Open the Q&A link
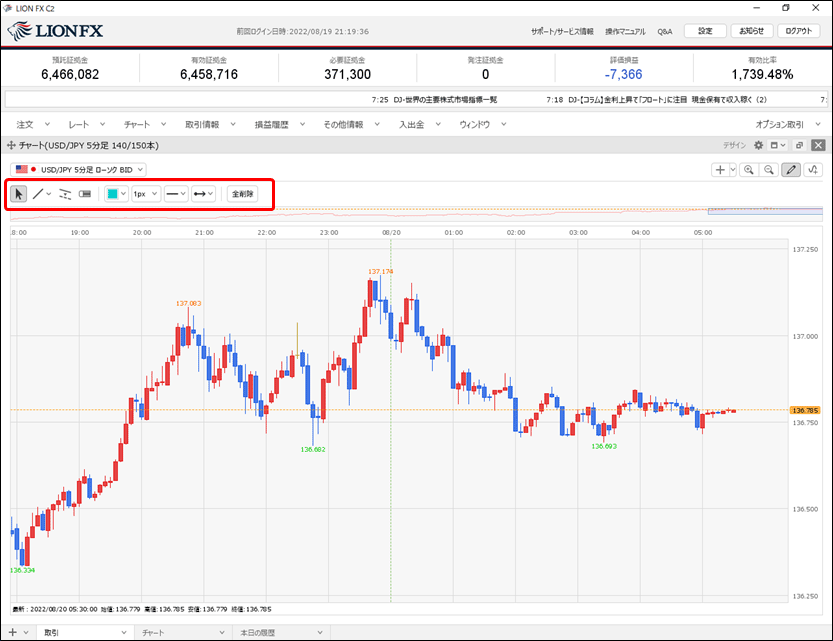This screenshot has height=641, width=833. (x=665, y=31)
